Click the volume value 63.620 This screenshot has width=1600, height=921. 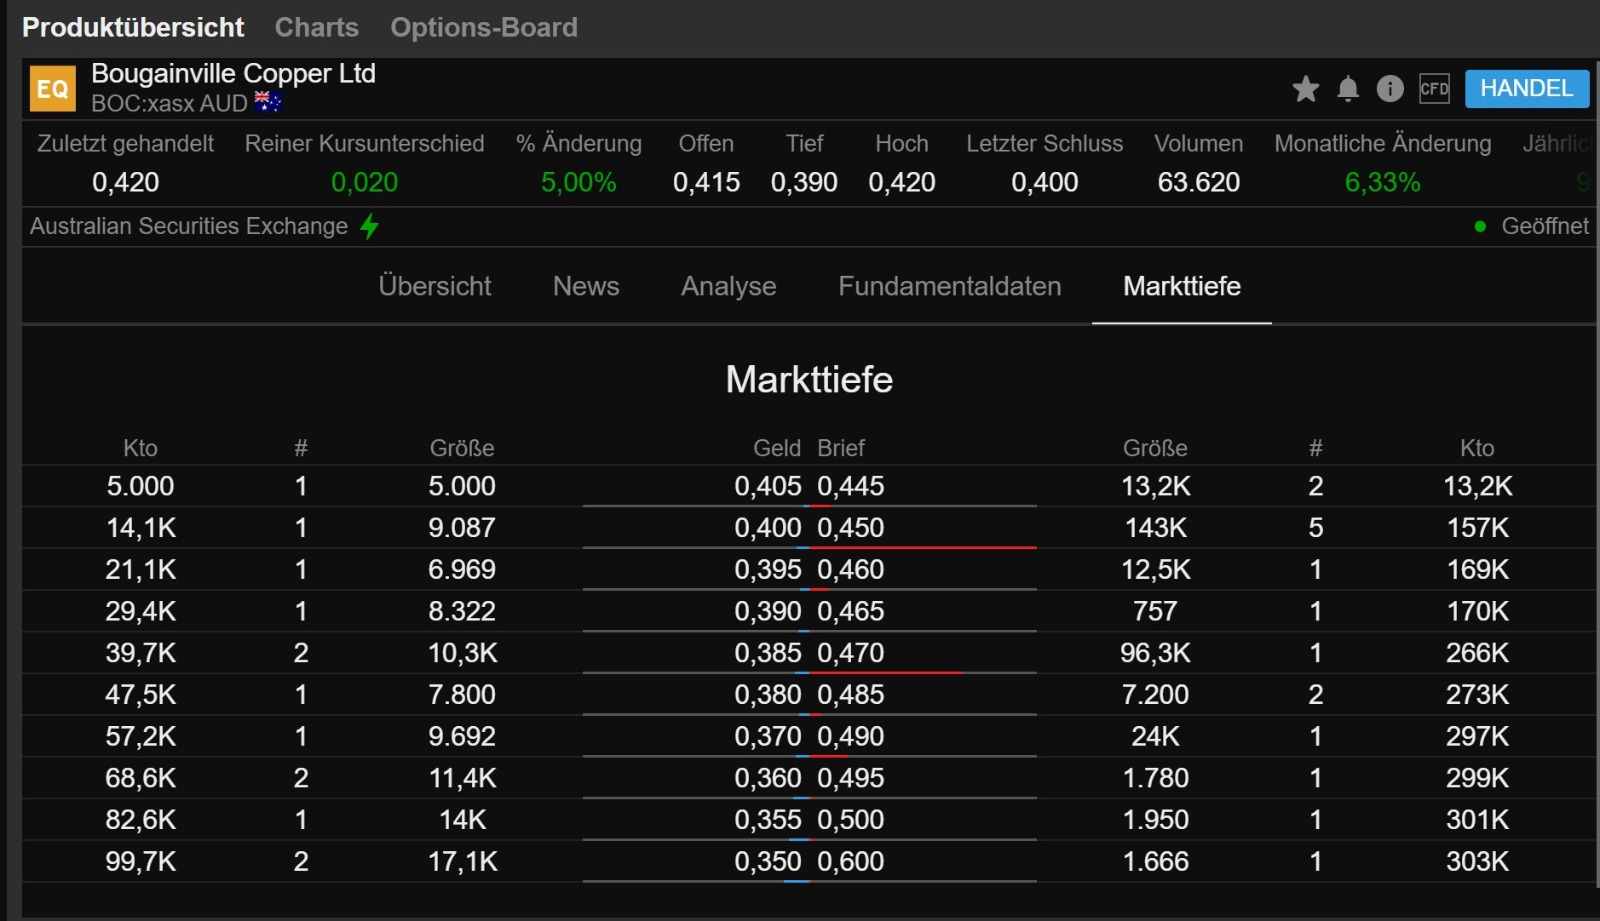pyautogui.click(x=1199, y=182)
